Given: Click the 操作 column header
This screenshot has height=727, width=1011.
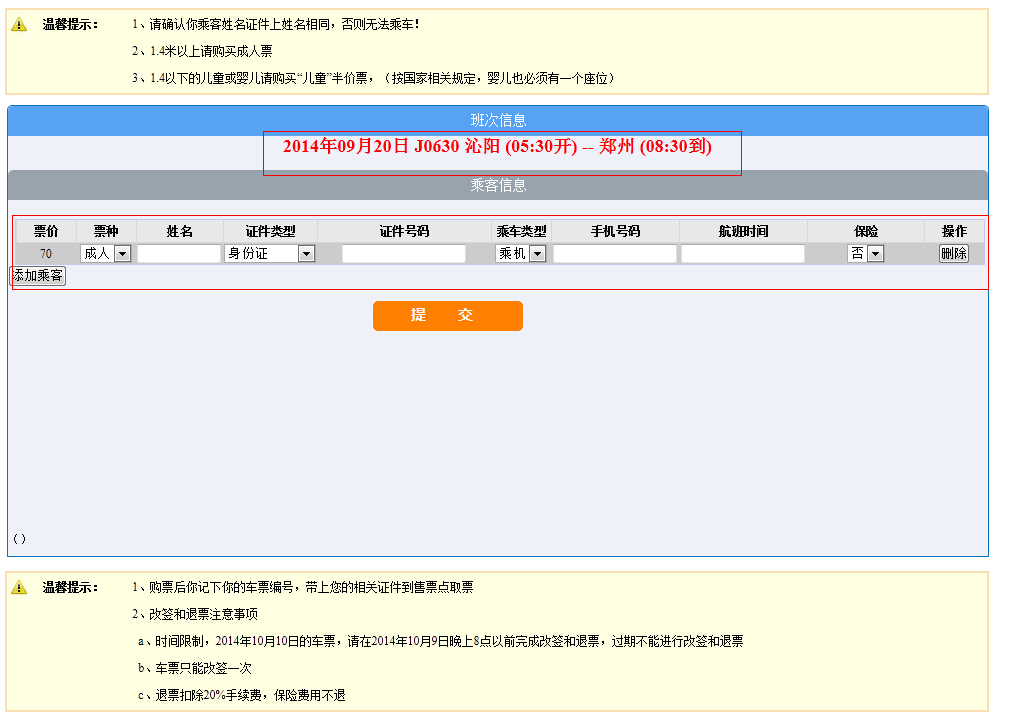Looking at the screenshot, I should pyautogui.click(x=954, y=231).
